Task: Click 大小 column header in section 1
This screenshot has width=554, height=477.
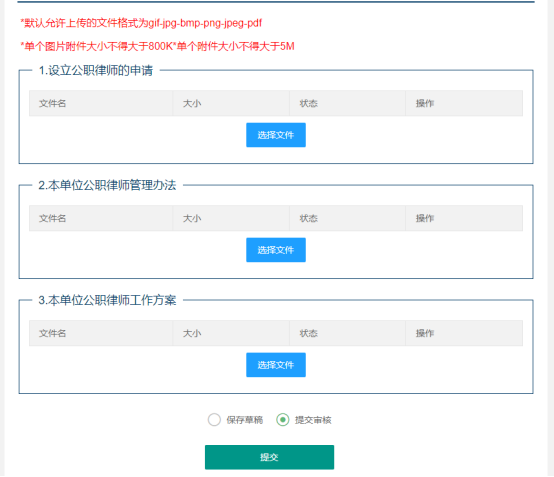Action: (x=192, y=104)
